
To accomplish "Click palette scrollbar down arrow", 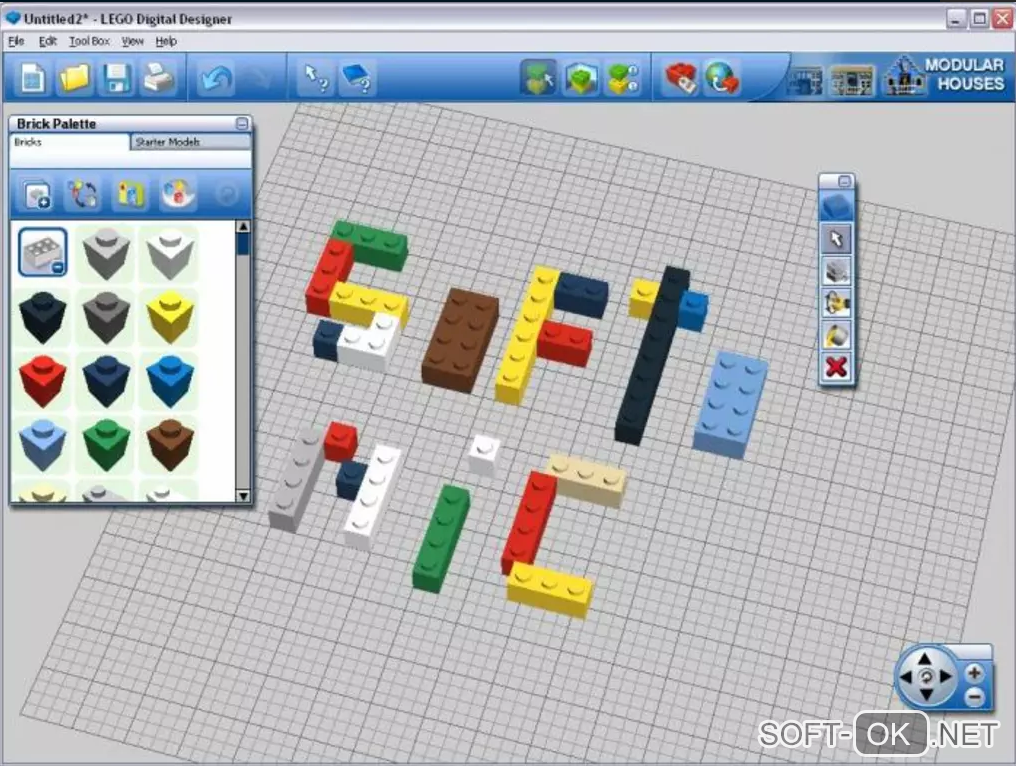I will tap(243, 496).
